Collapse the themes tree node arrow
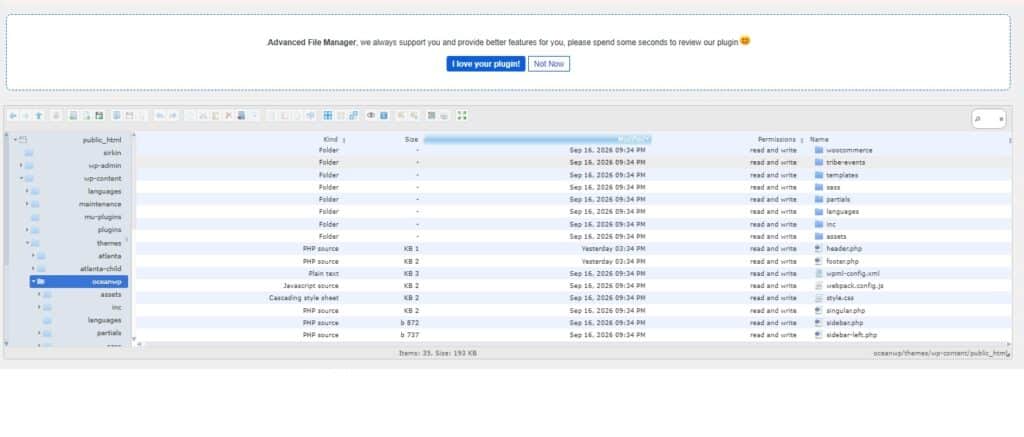Image resolution: width=1024 pixels, height=437 pixels. tap(27, 243)
